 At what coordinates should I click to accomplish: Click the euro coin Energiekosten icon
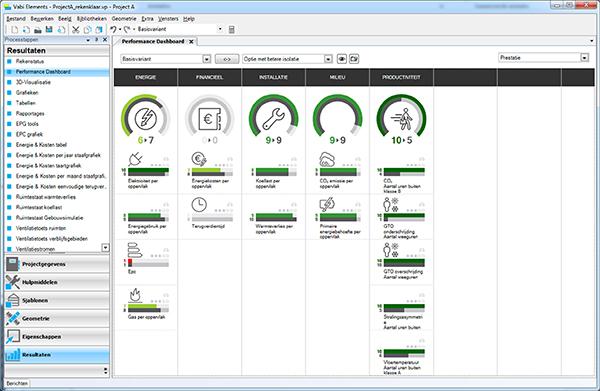point(199,159)
